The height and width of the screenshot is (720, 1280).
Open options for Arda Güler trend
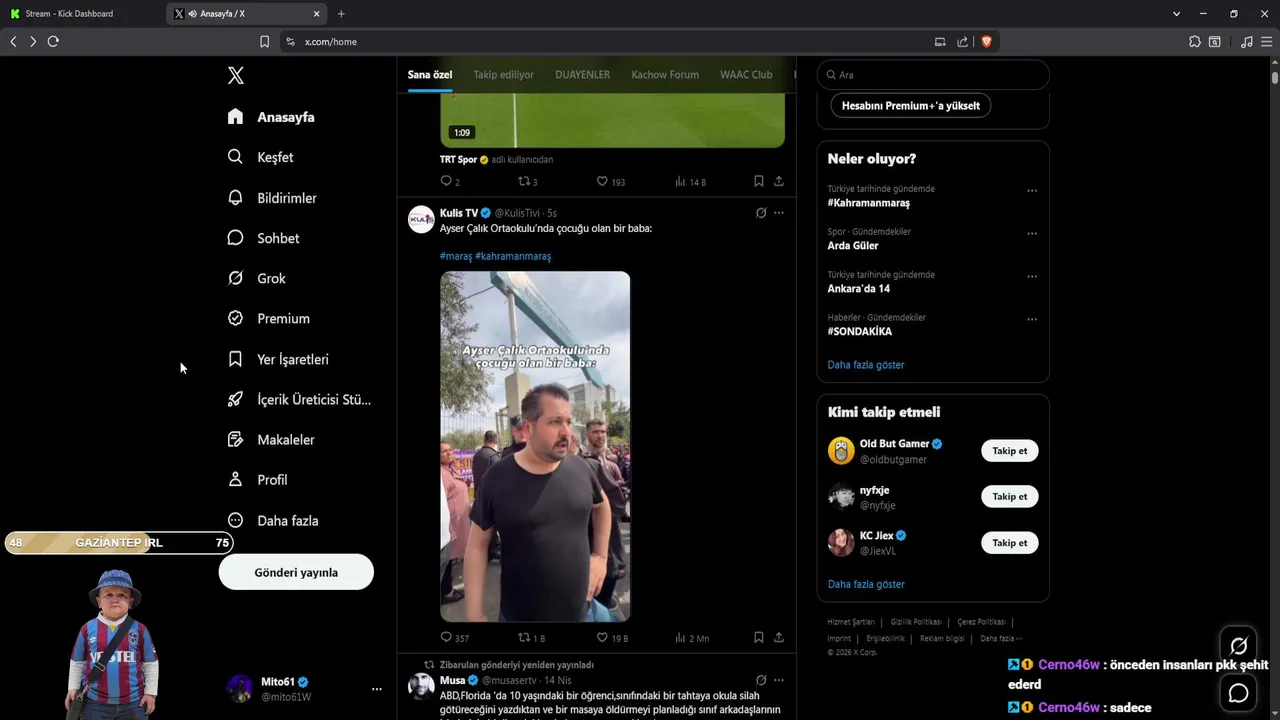(x=1032, y=234)
